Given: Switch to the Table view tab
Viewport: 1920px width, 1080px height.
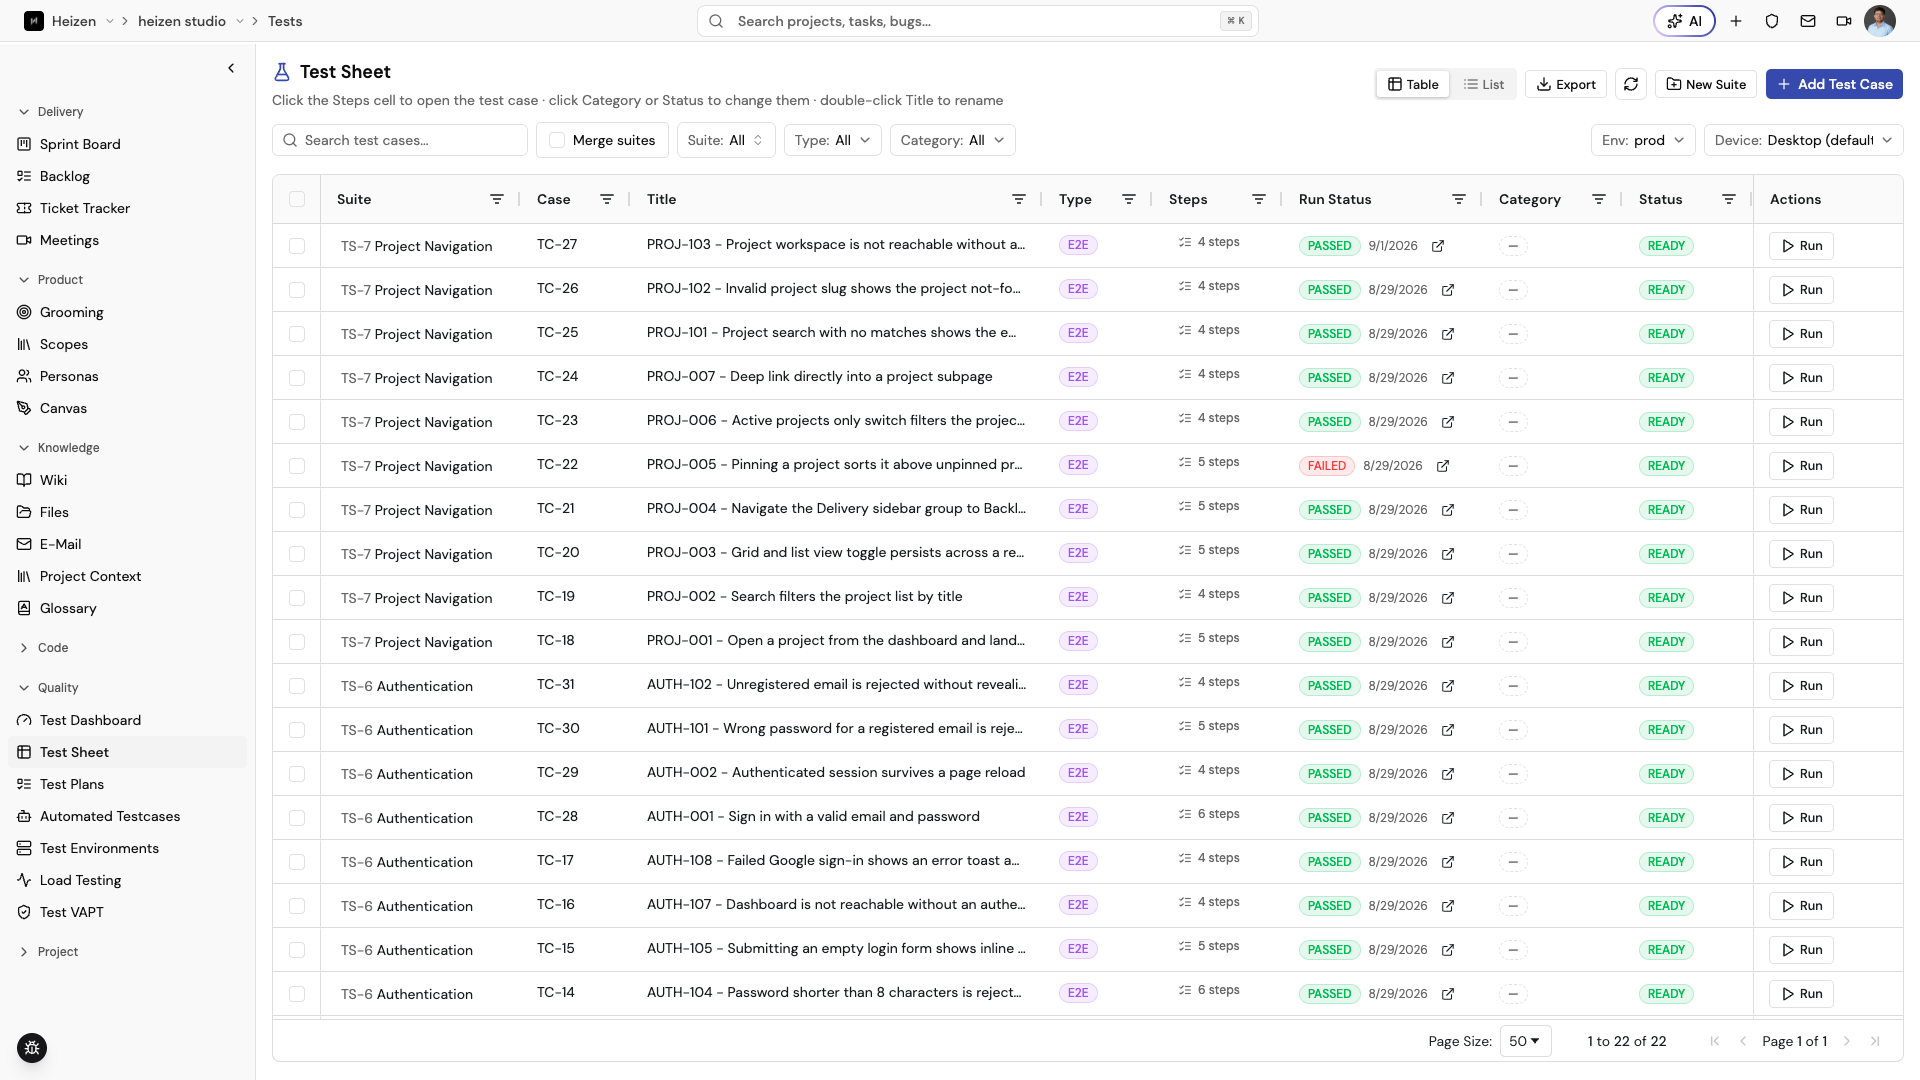Looking at the screenshot, I should [1413, 84].
